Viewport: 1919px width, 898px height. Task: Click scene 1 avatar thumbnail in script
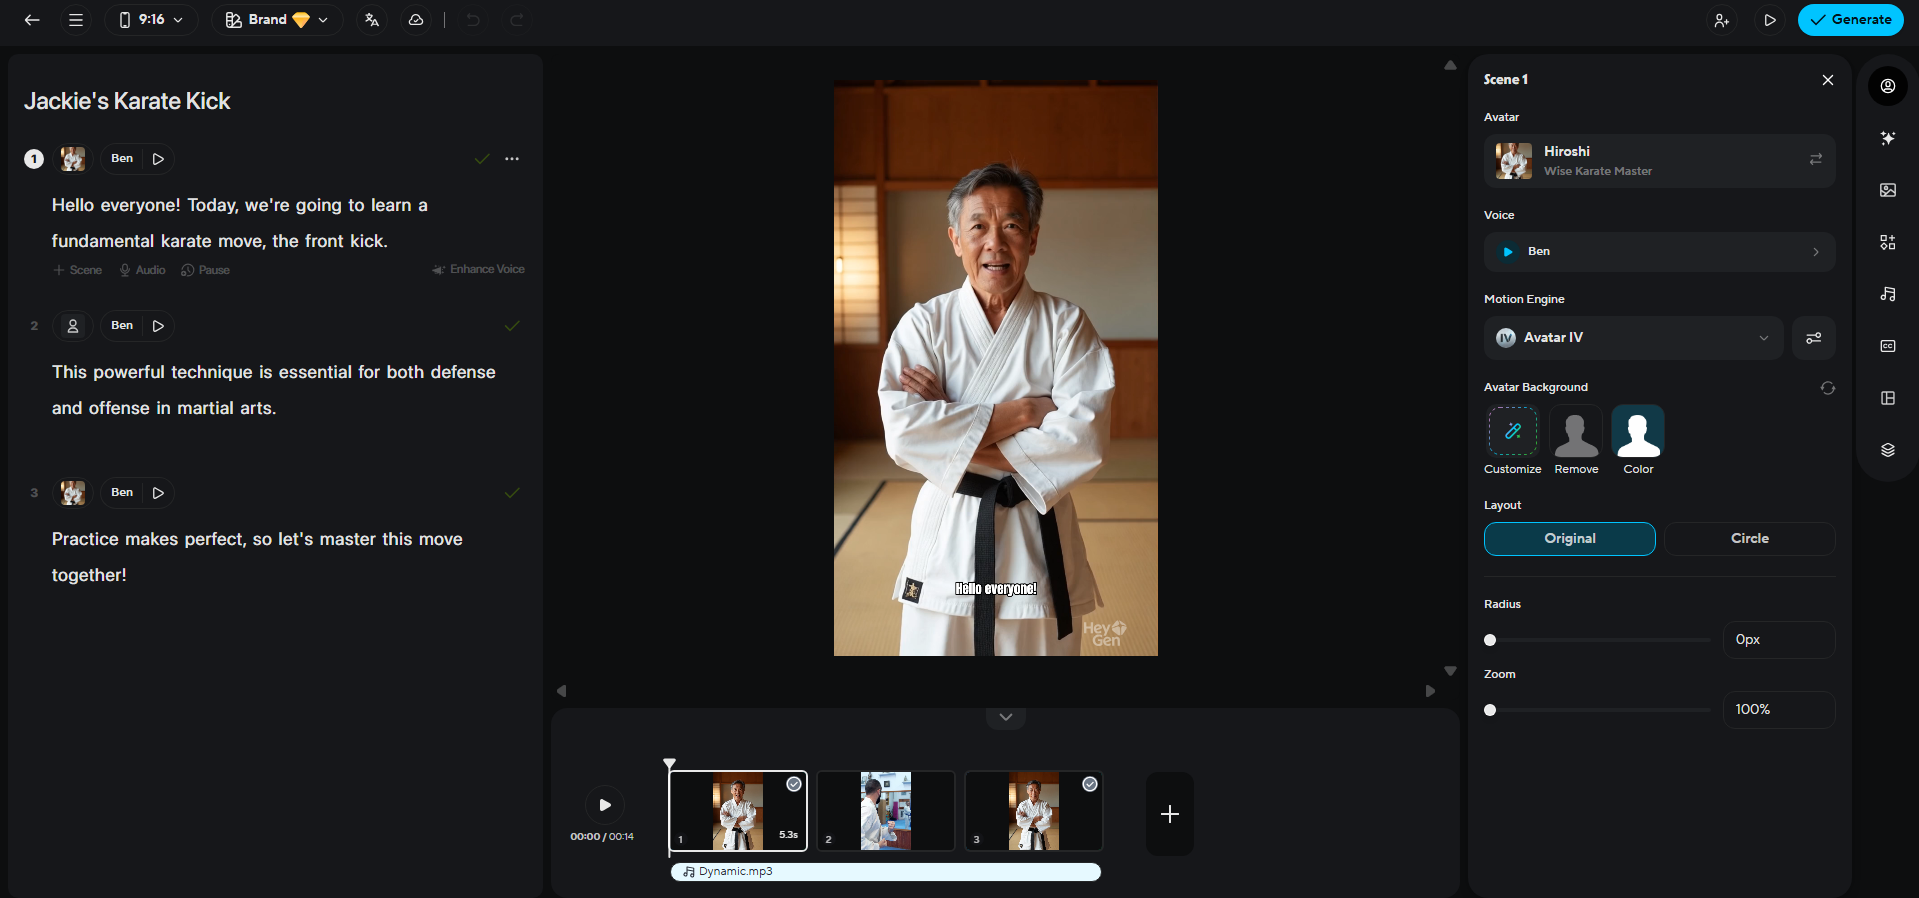(73, 159)
